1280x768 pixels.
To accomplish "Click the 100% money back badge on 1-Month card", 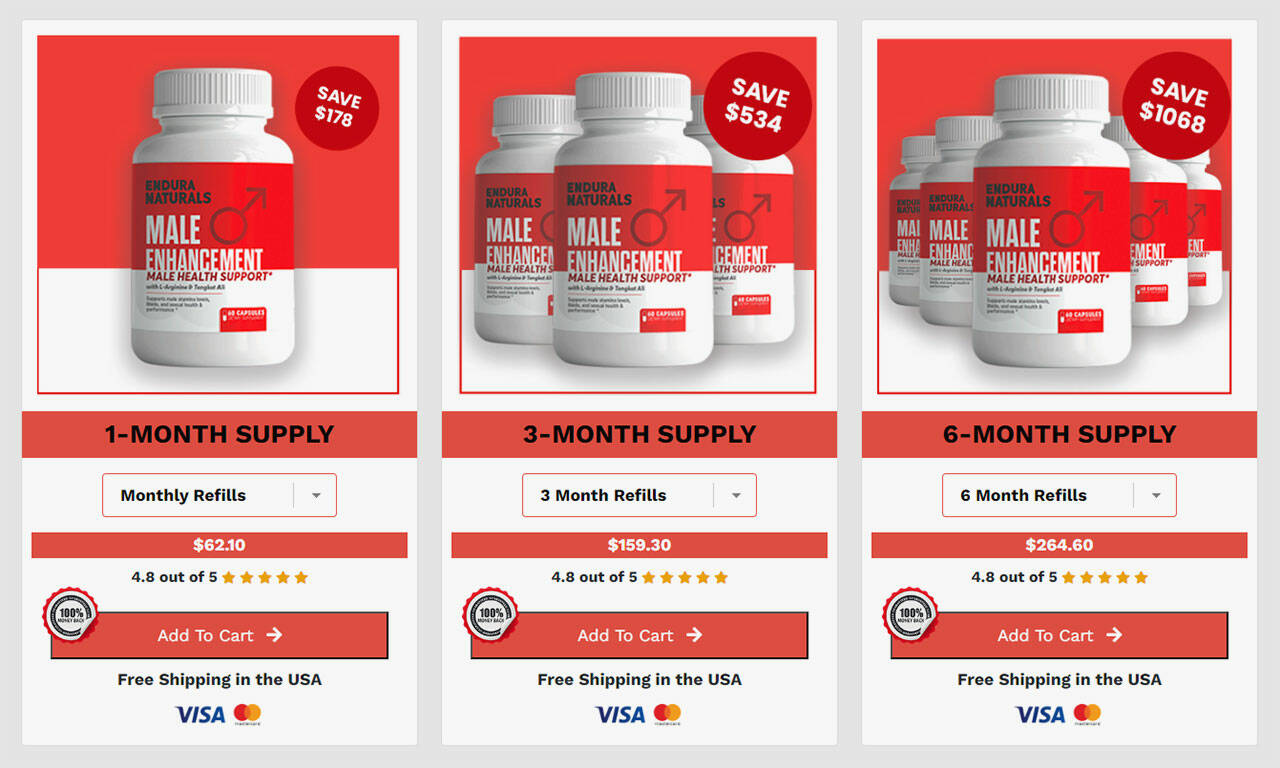I will (x=71, y=615).
